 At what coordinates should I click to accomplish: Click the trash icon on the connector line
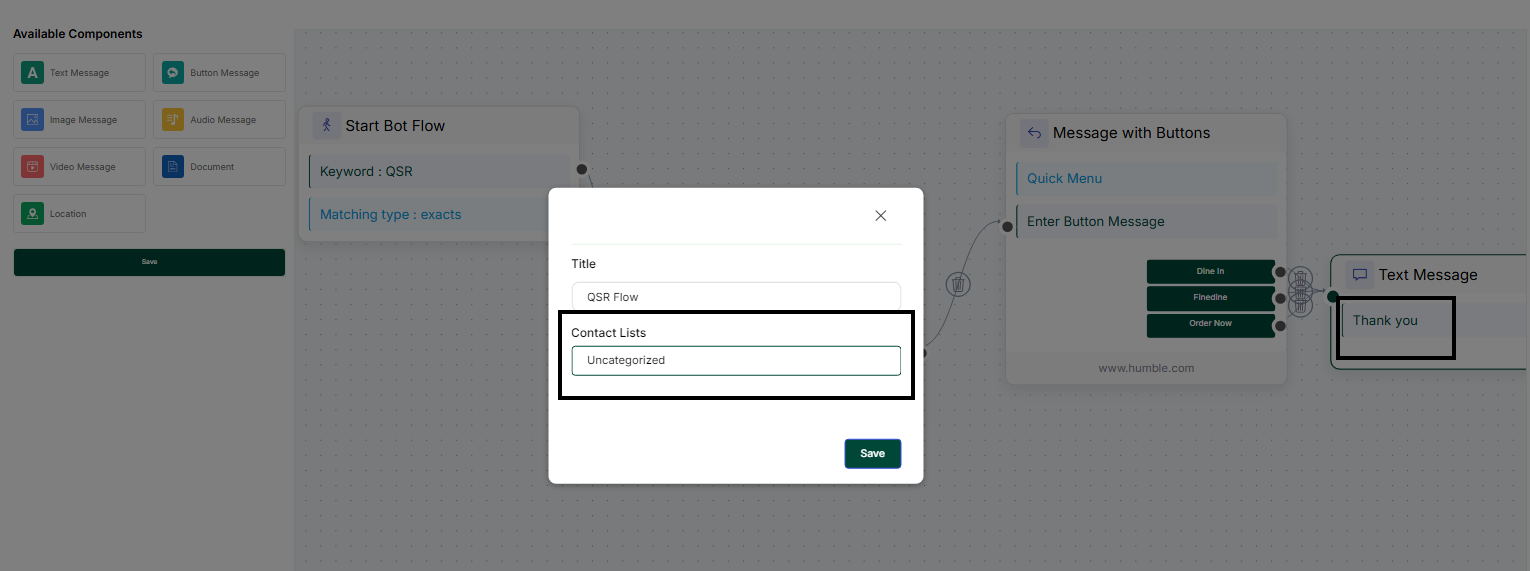click(x=958, y=285)
